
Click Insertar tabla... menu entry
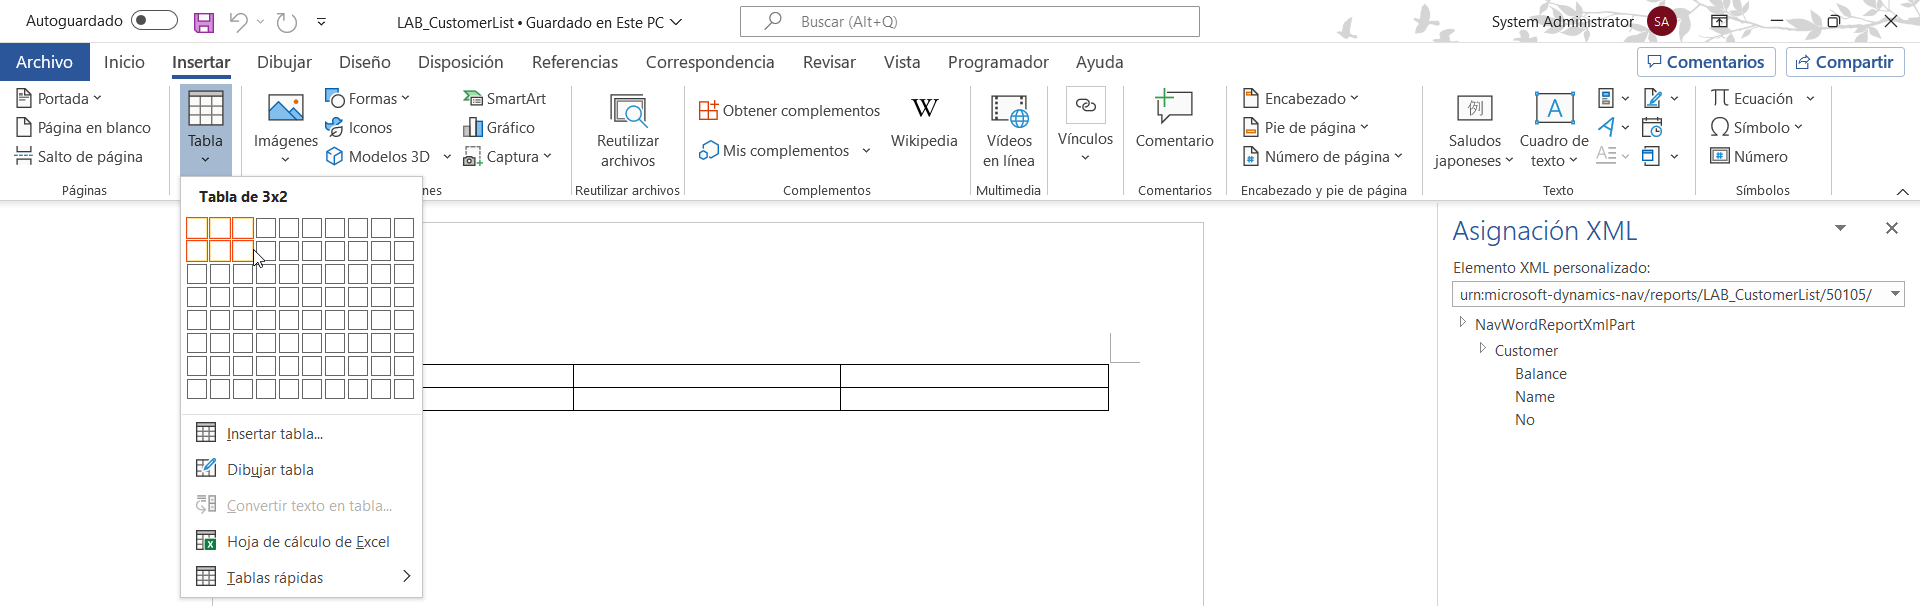[302, 433]
